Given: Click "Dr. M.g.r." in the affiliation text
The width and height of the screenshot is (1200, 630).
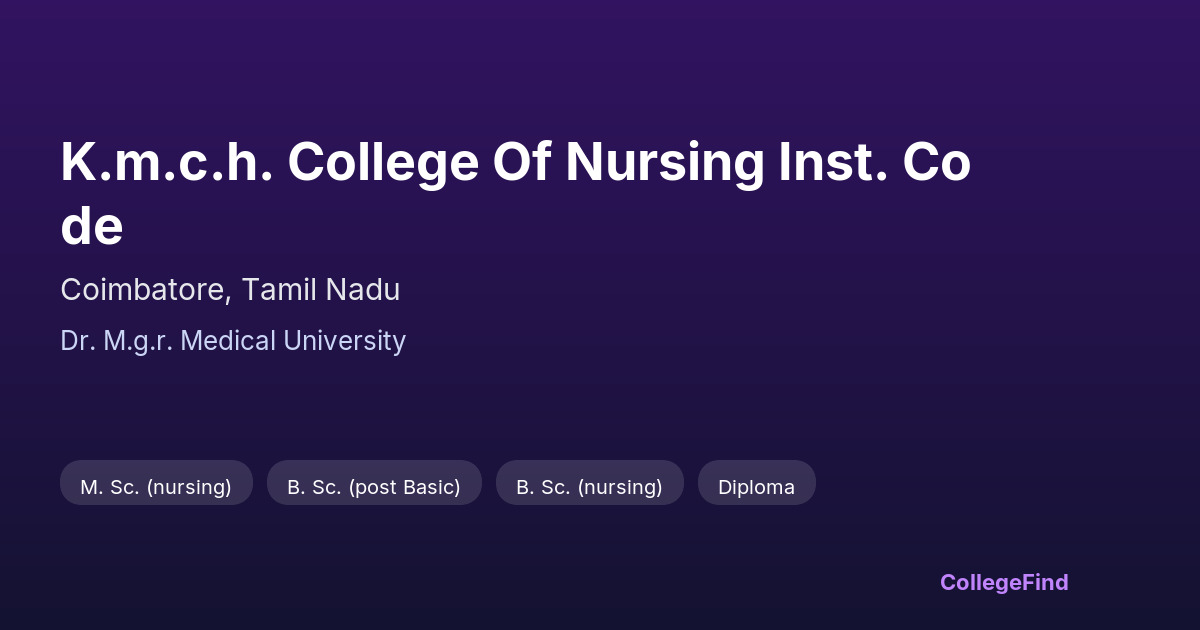Looking at the screenshot, I should [117, 341].
